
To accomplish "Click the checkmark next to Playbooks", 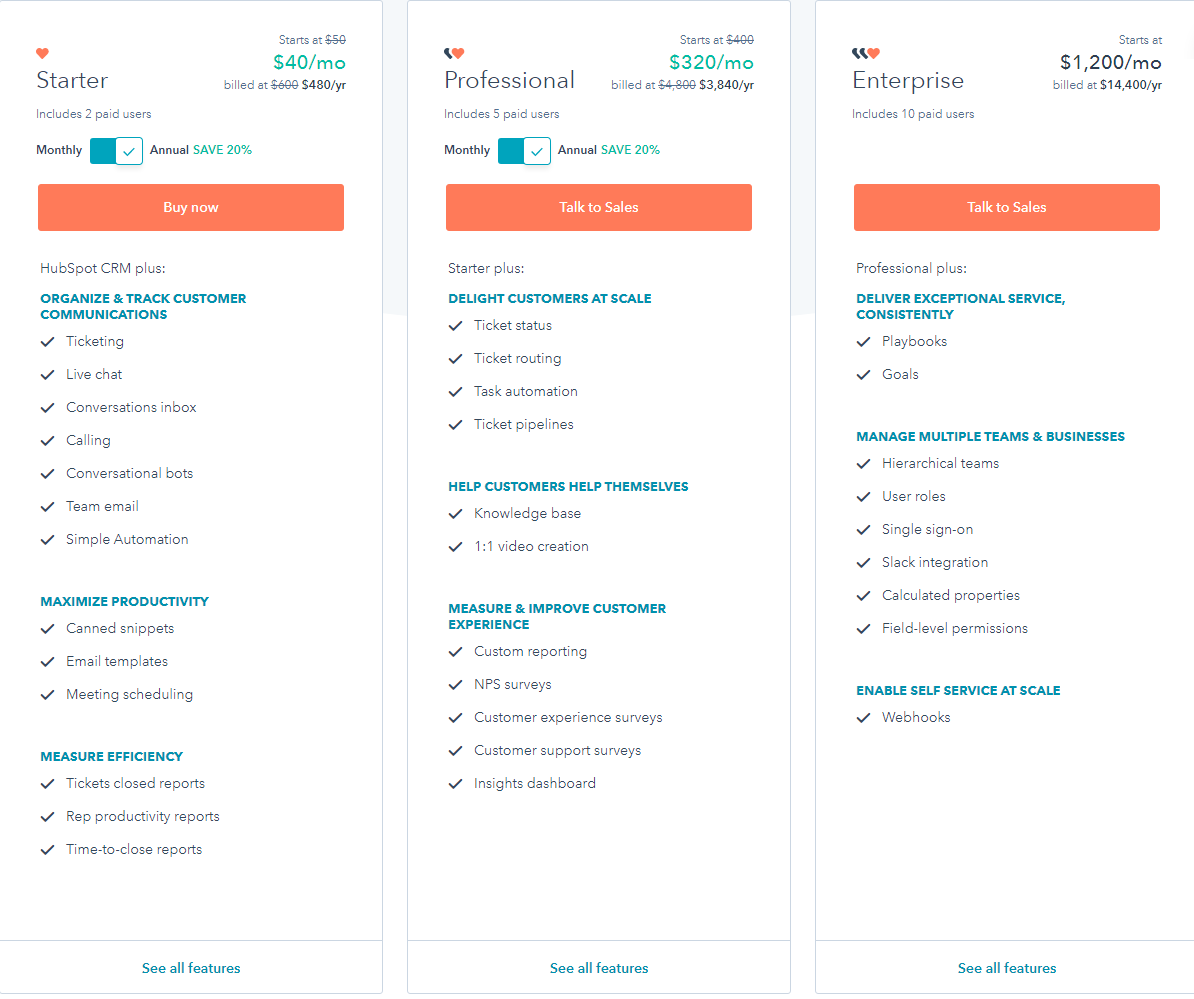I will (x=863, y=341).
